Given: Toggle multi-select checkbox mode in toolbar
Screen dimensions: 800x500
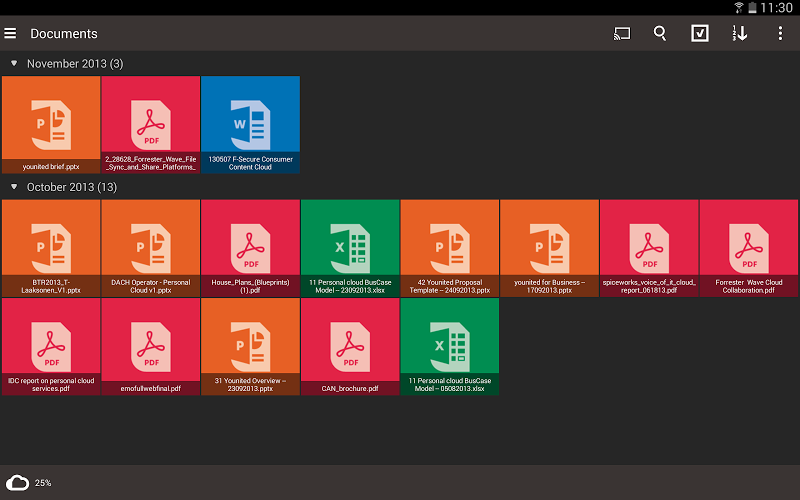Looking at the screenshot, I should tap(700, 33).
